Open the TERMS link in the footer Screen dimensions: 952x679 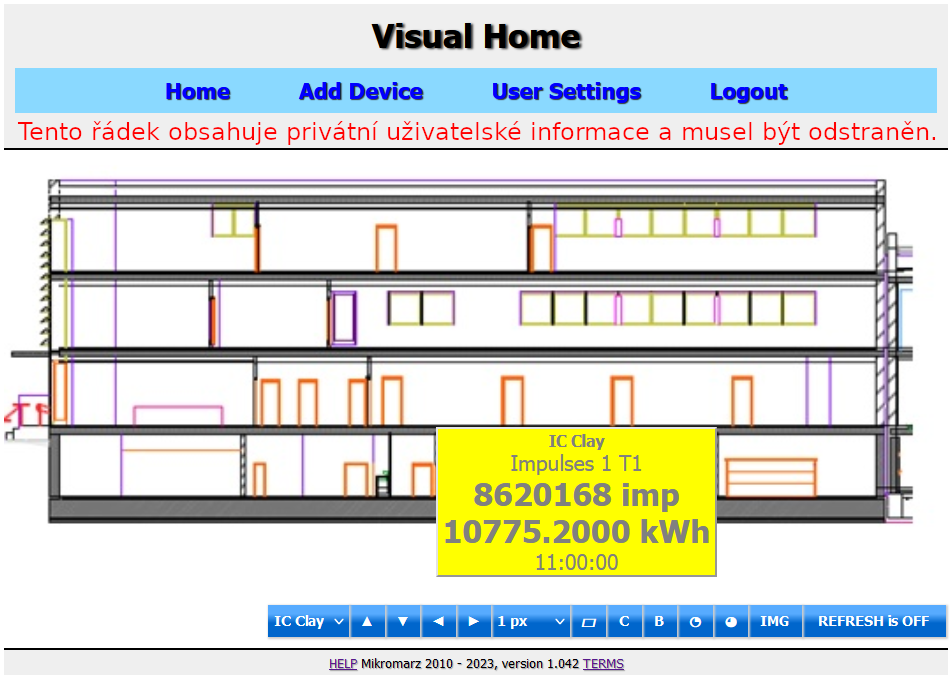pos(604,664)
